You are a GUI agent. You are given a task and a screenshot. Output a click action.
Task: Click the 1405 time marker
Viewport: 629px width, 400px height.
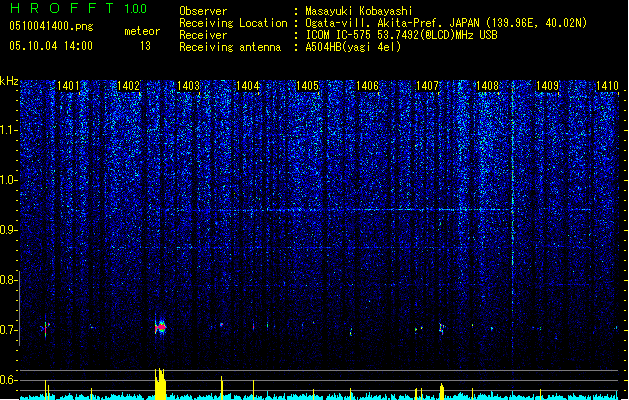(308, 86)
